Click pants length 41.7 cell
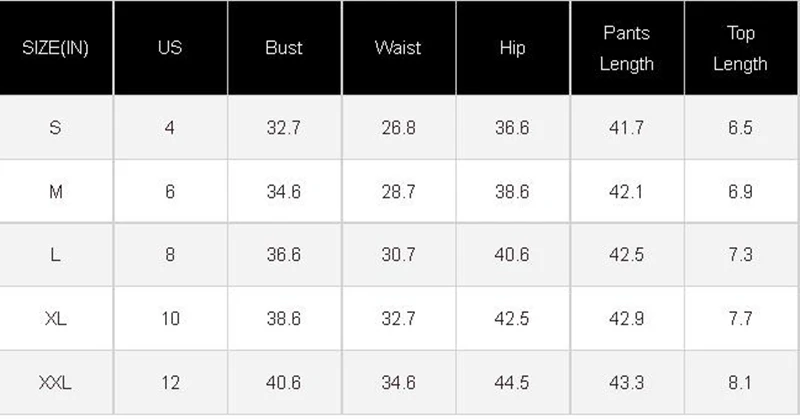 [x=627, y=128]
